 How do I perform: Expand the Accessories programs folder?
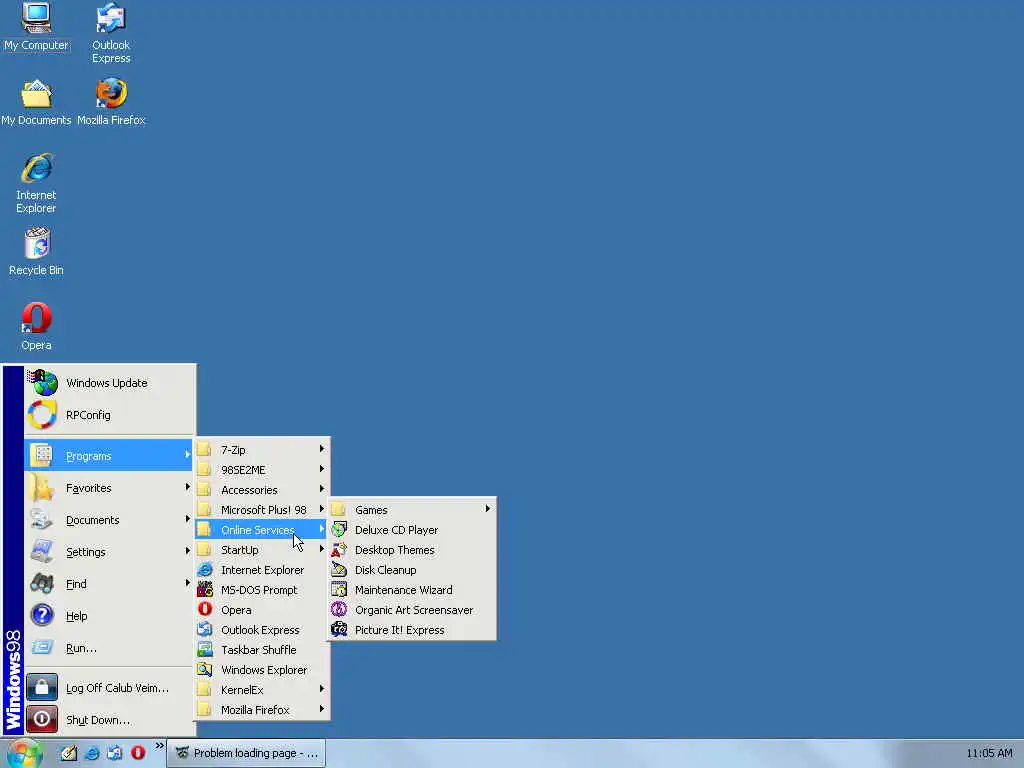pyautogui.click(x=262, y=490)
